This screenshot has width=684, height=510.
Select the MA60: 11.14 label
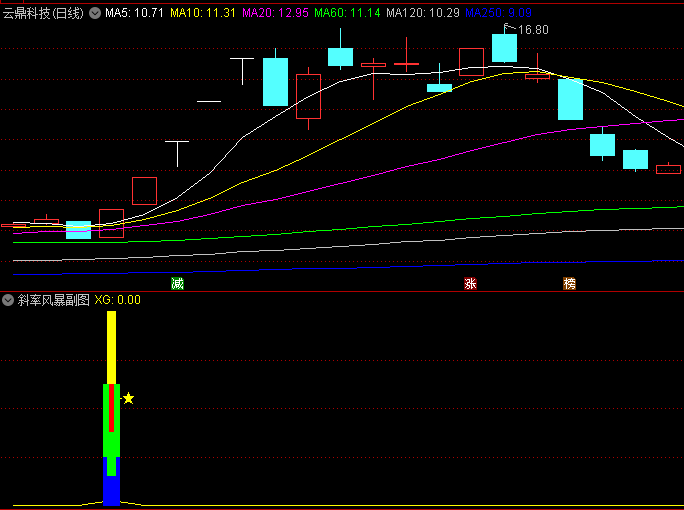[347, 13]
